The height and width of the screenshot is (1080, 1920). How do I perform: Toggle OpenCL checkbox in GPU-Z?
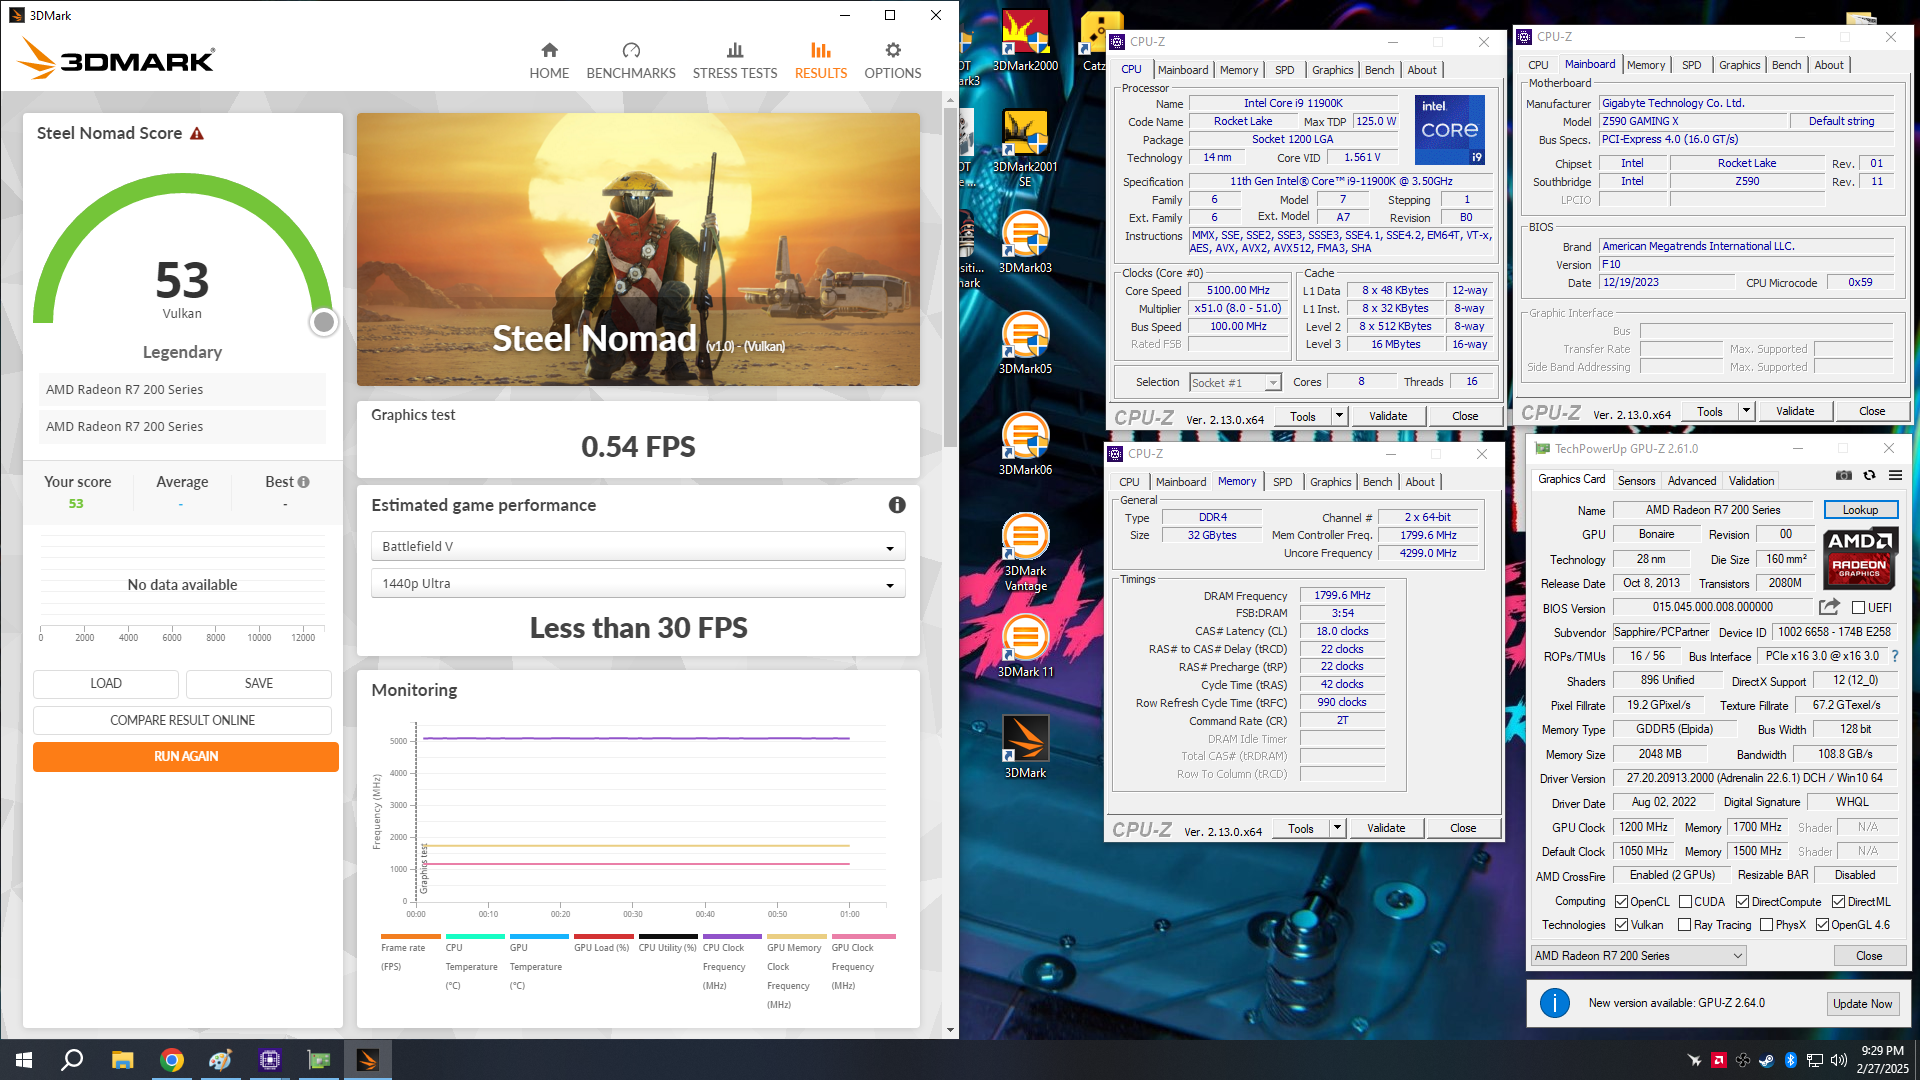pyautogui.click(x=1622, y=902)
